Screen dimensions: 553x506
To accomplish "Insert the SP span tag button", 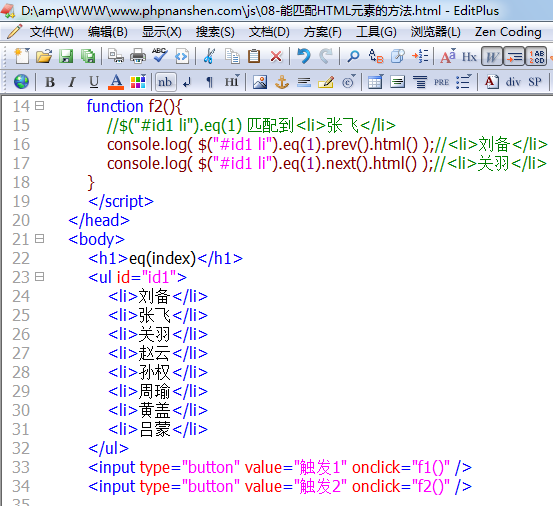I will (535, 82).
